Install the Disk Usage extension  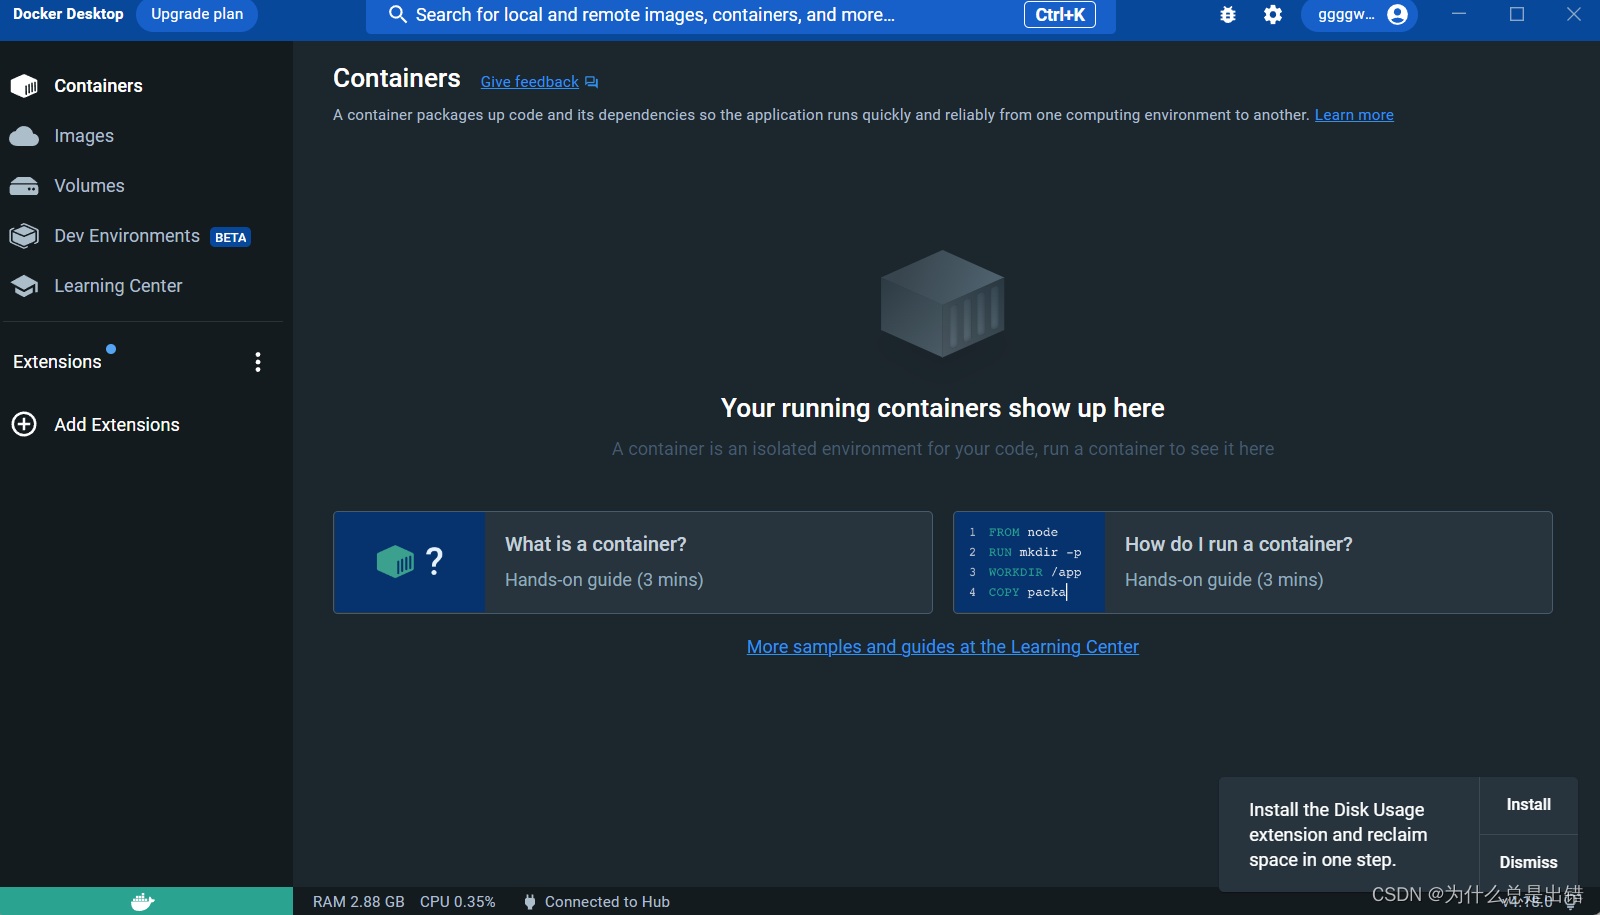tap(1528, 805)
